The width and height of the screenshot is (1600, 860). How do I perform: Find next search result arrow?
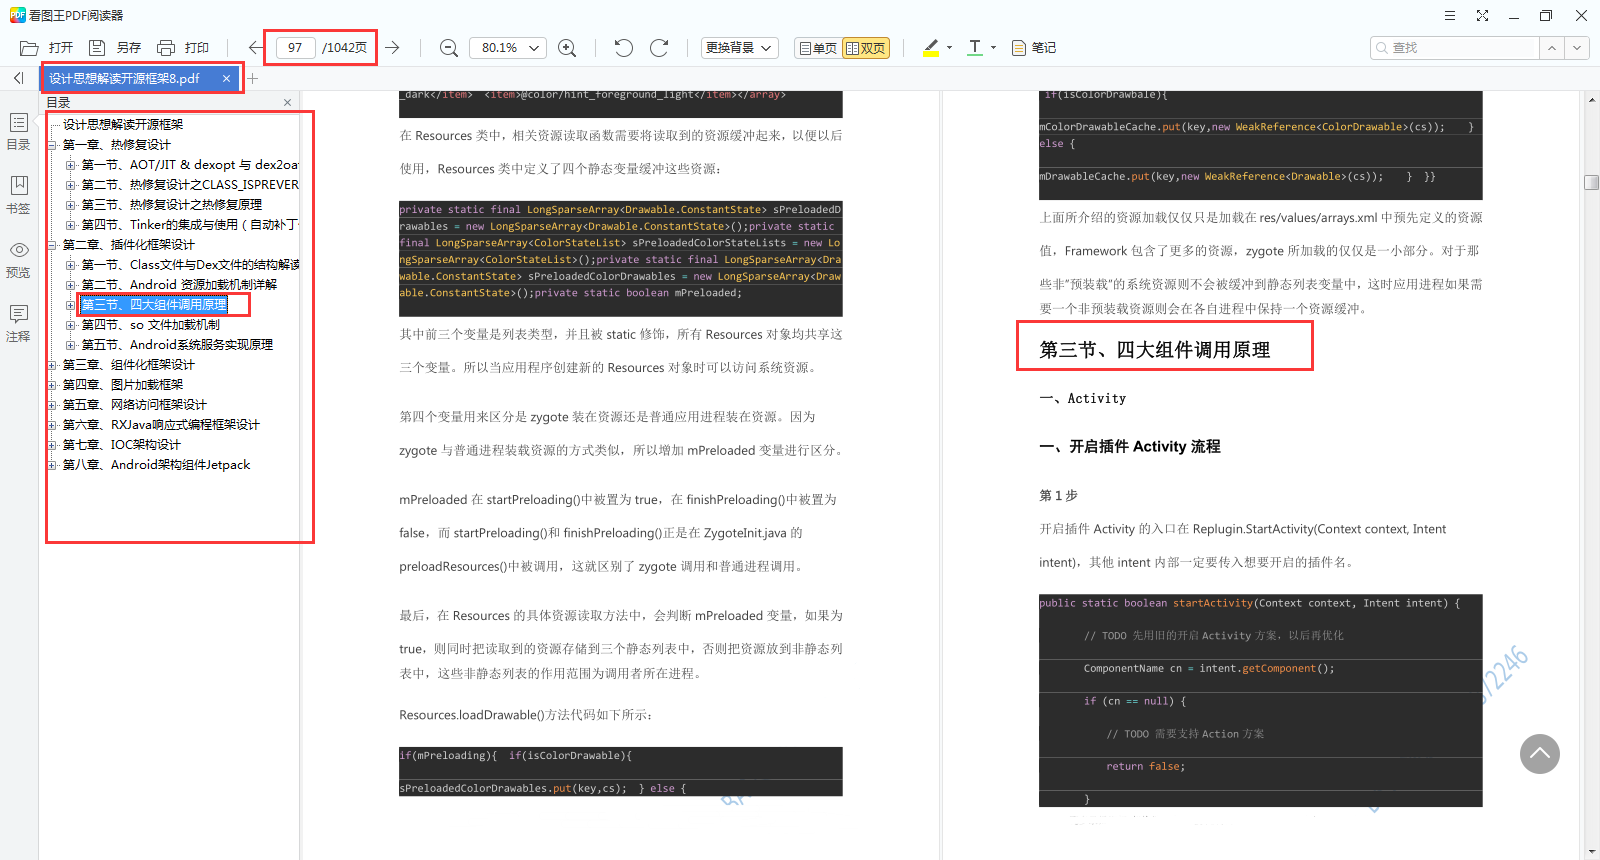1577,47
